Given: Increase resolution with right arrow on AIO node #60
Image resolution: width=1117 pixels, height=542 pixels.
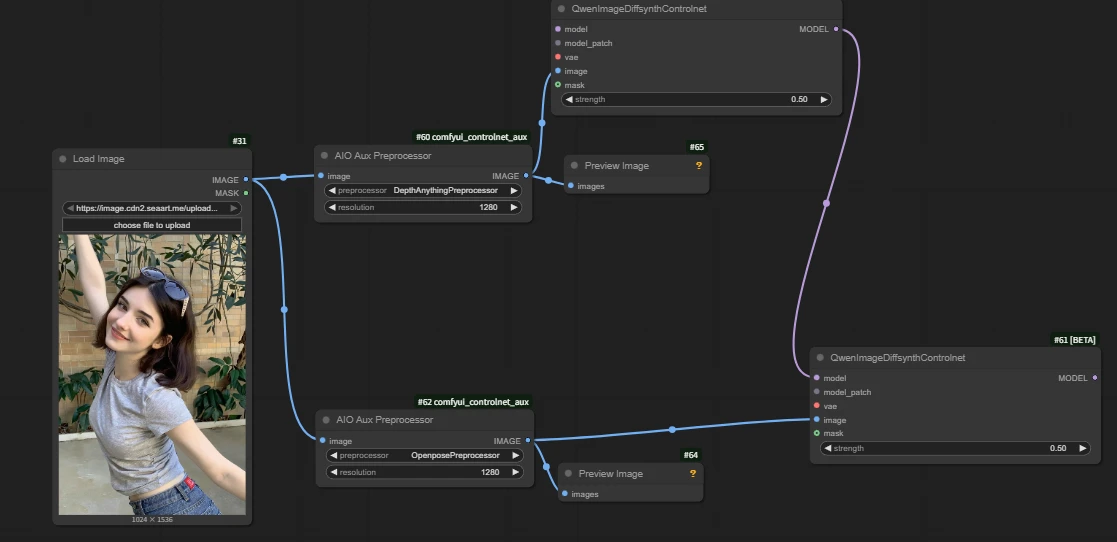Looking at the screenshot, I should click(x=514, y=207).
